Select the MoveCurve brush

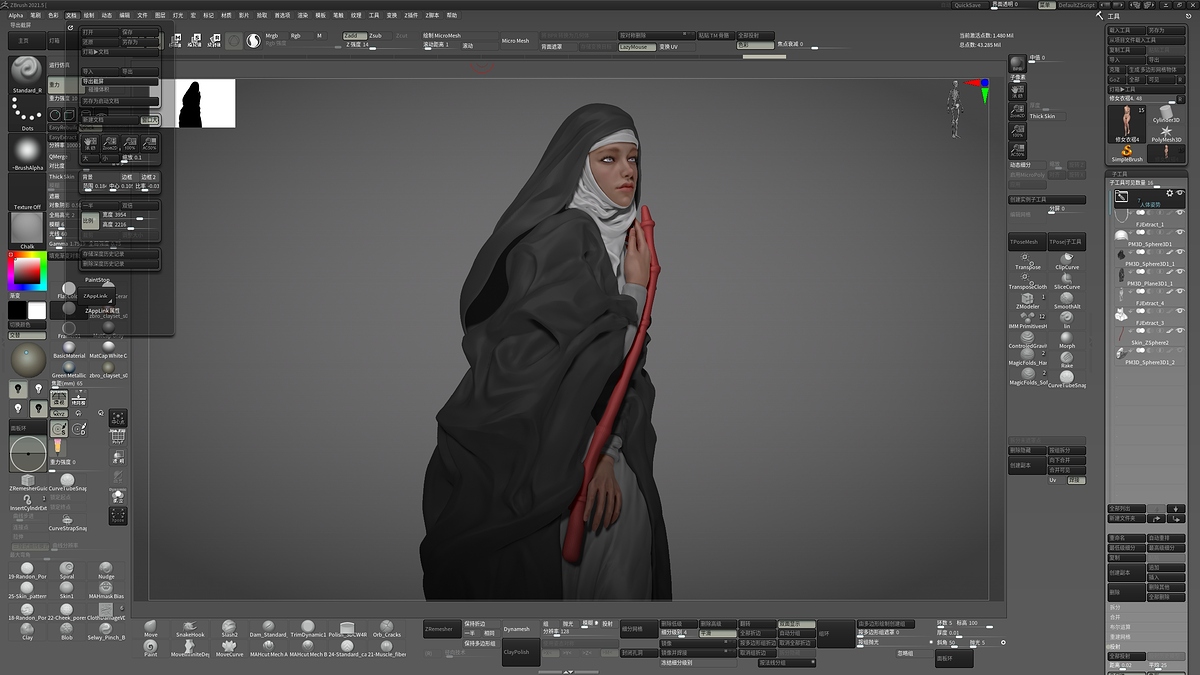point(229,649)
